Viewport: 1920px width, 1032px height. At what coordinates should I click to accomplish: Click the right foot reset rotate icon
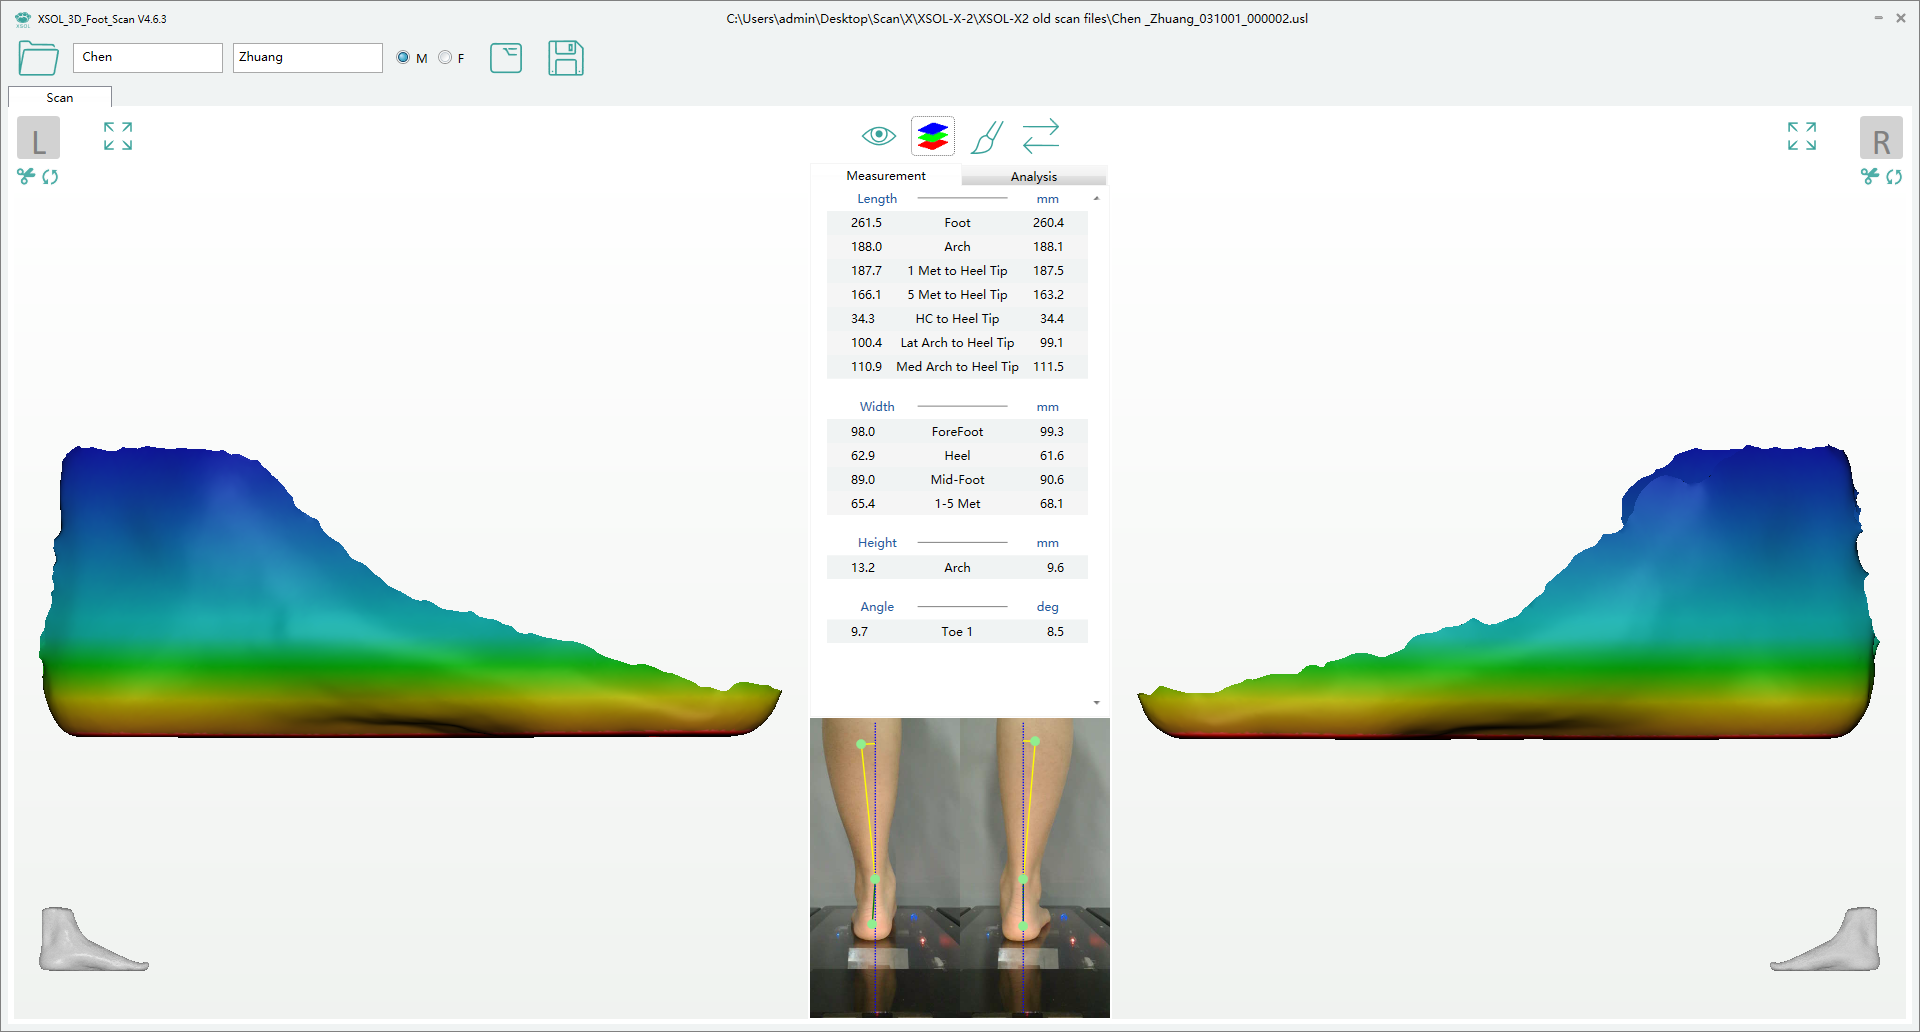(1894, 177)
